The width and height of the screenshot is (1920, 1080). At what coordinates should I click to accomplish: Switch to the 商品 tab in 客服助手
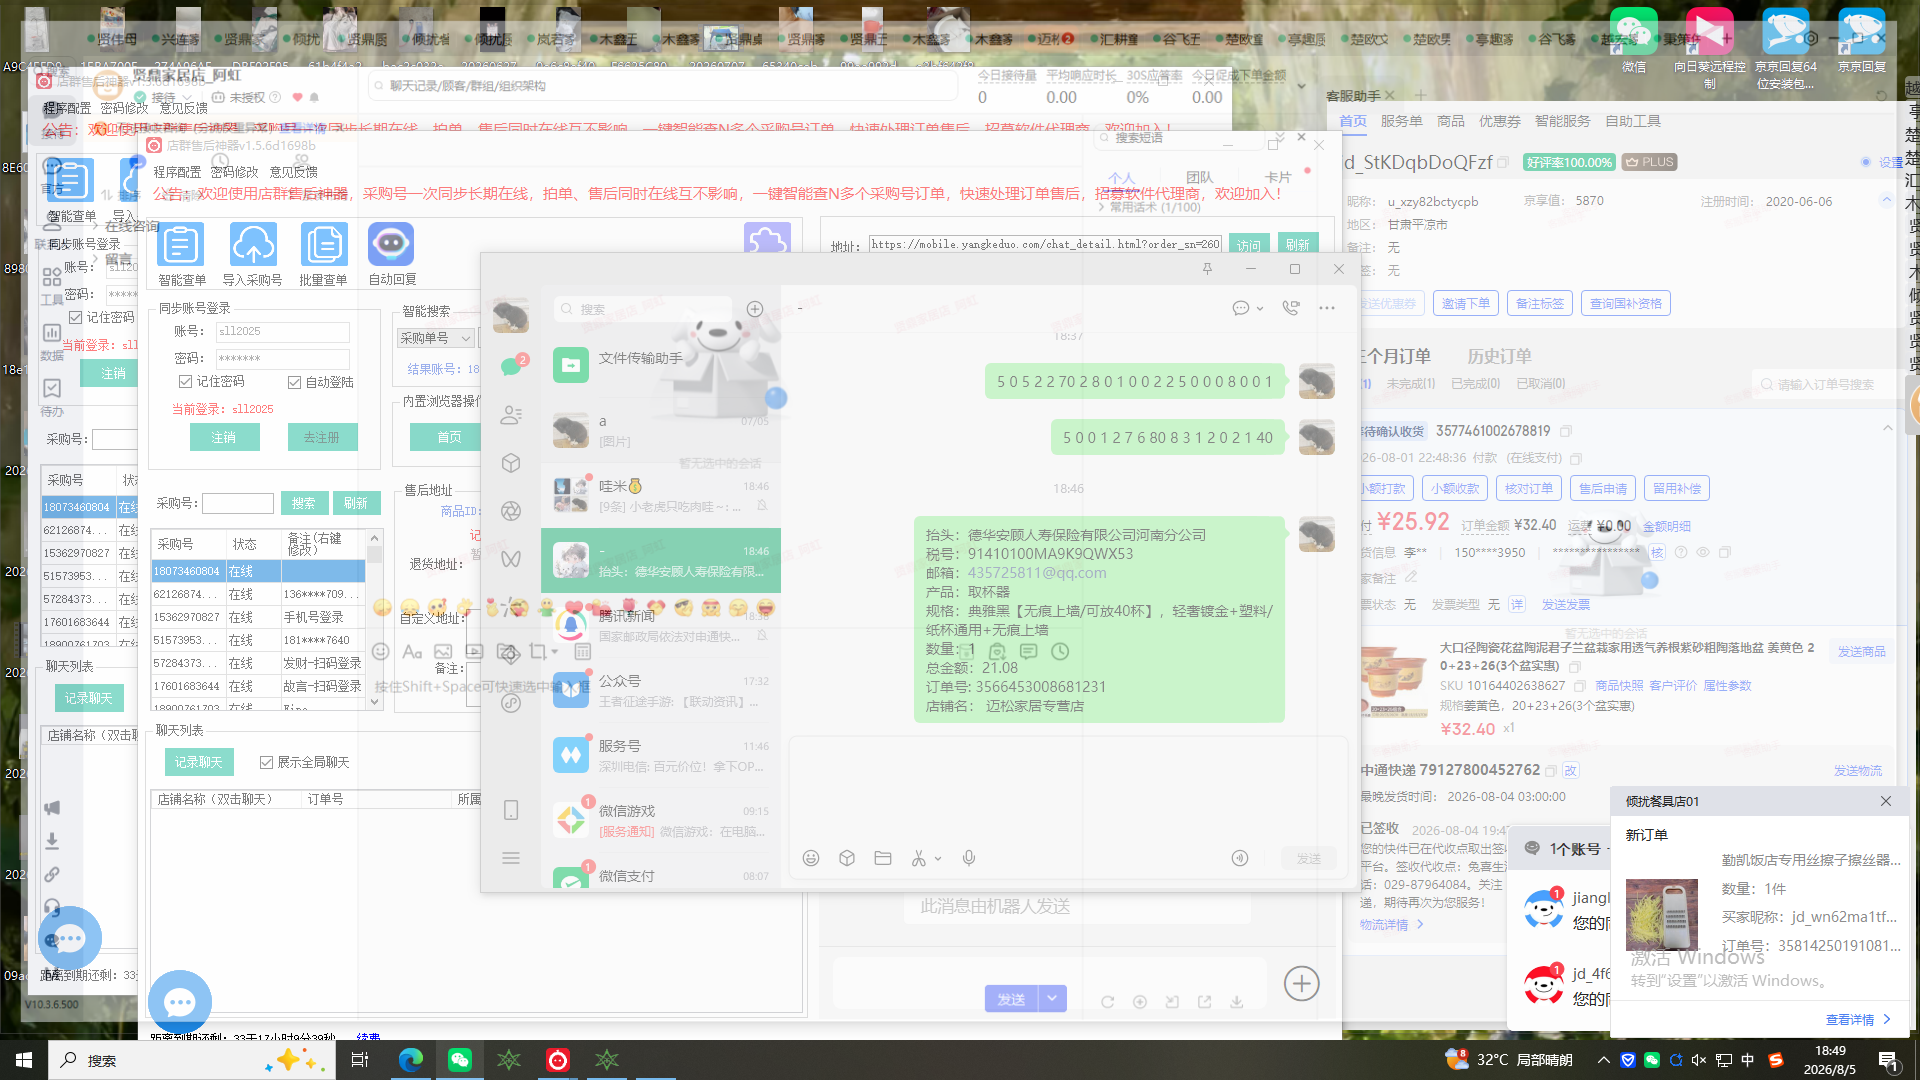tap(1450, 121)
